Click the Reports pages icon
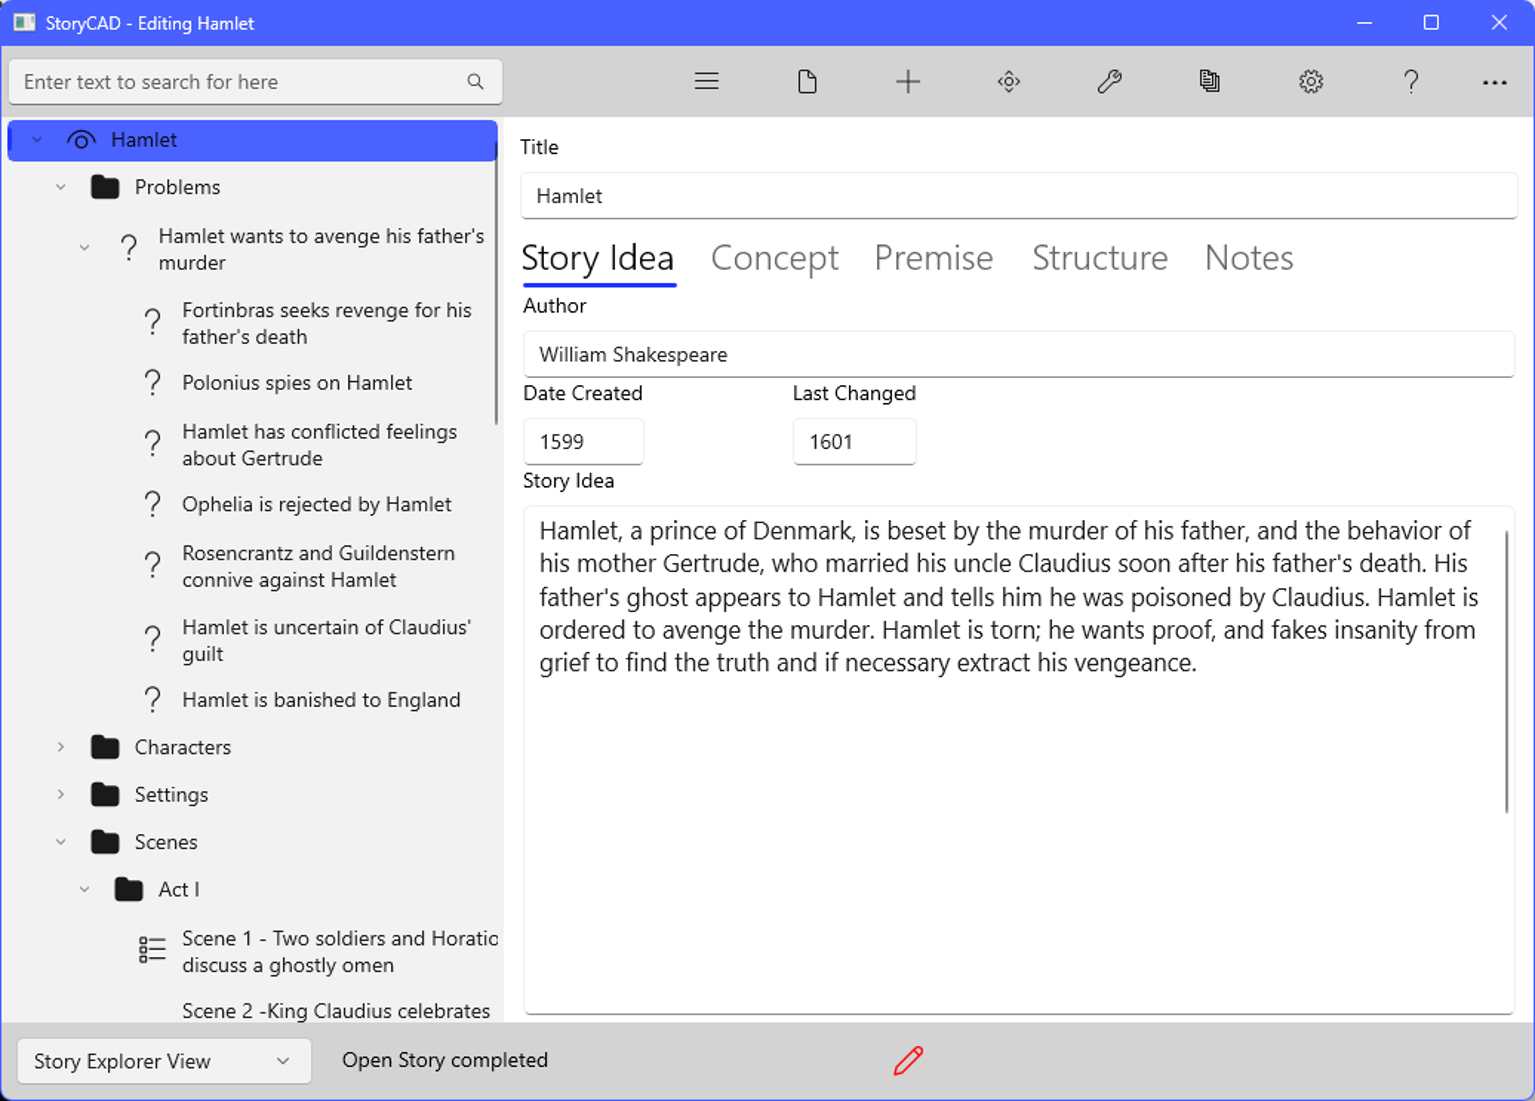Image resolution: width=1535 pixels, height=1101 pixels. click(x=1209, y=81)
